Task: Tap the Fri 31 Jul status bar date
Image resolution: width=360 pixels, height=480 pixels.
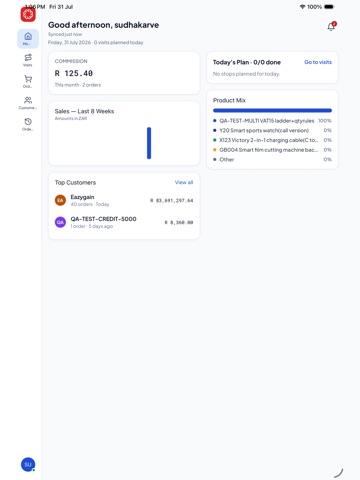Action: pyautogui.click(x=61, y=7)
